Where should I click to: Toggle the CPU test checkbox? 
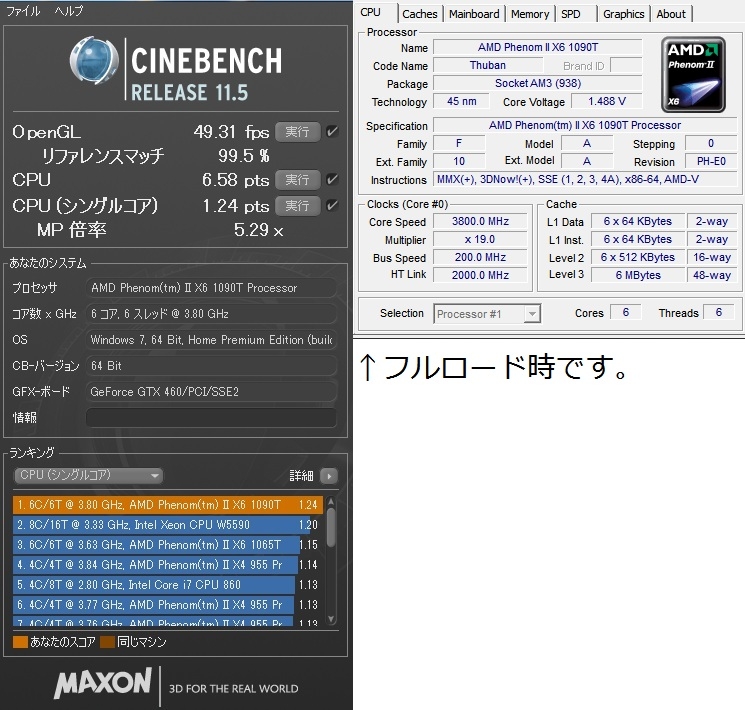click(332, 180)
